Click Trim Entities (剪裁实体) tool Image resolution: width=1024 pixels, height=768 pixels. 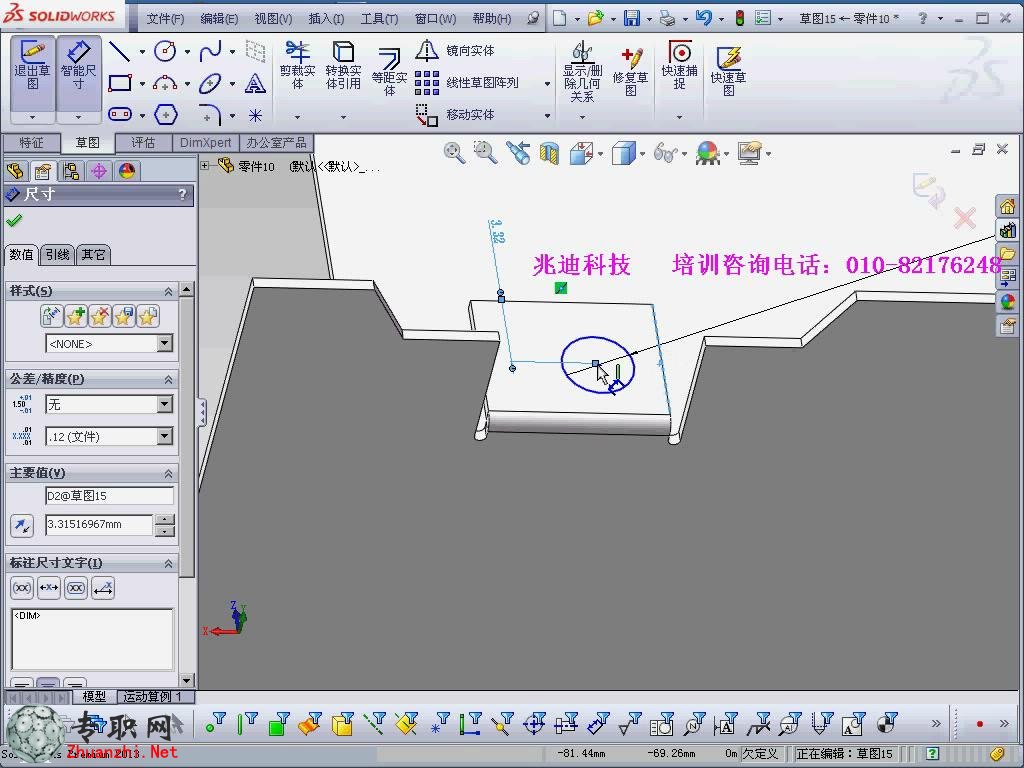(297, 65)
